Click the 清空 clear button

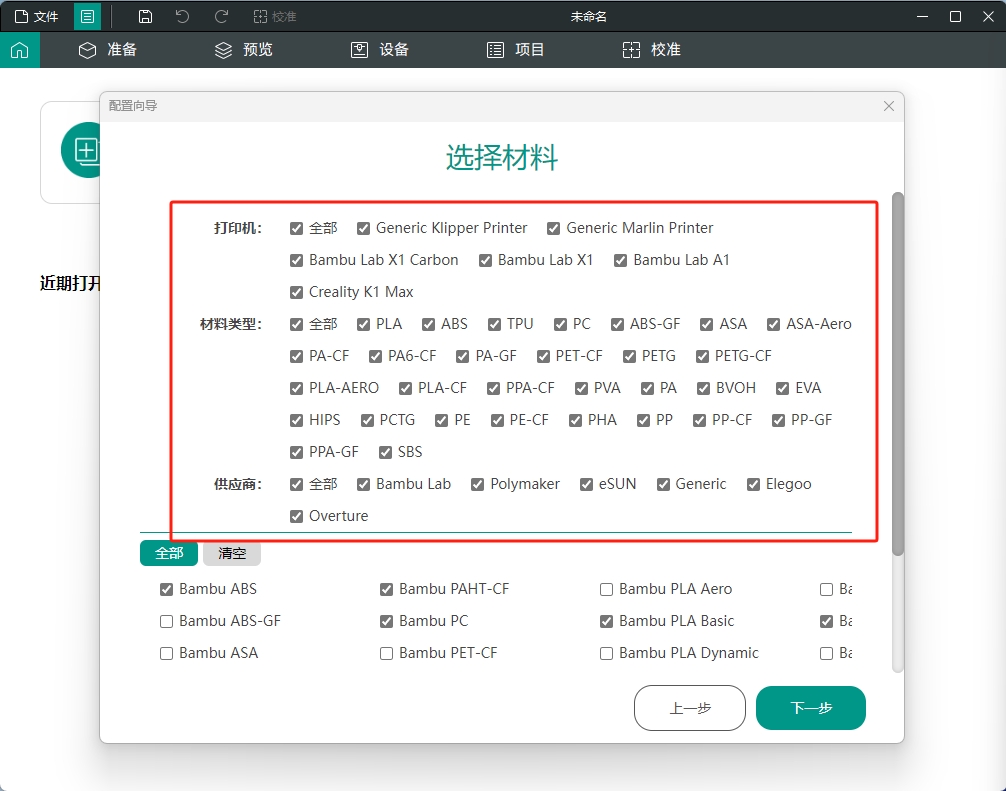click(x=232, y=554)
